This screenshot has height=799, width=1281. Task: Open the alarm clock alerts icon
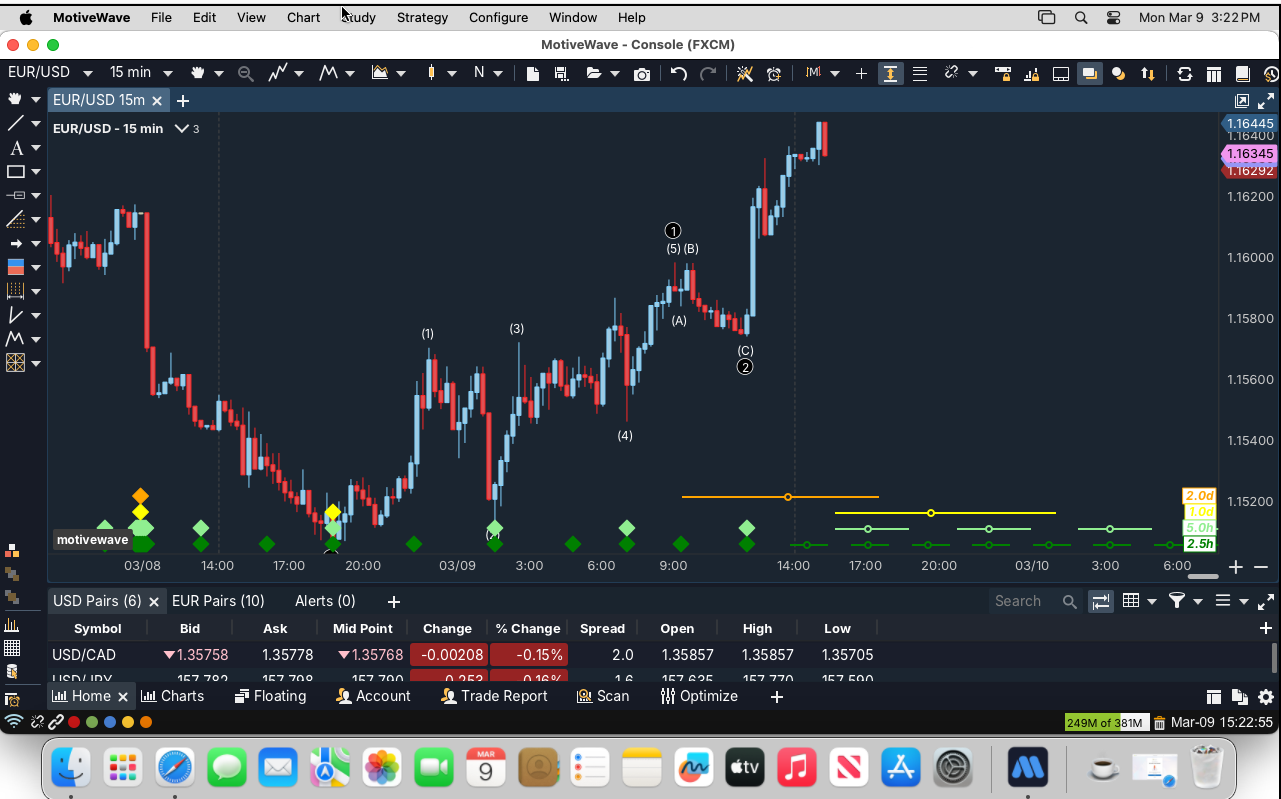pyautogui.click(x=774, y=73)
